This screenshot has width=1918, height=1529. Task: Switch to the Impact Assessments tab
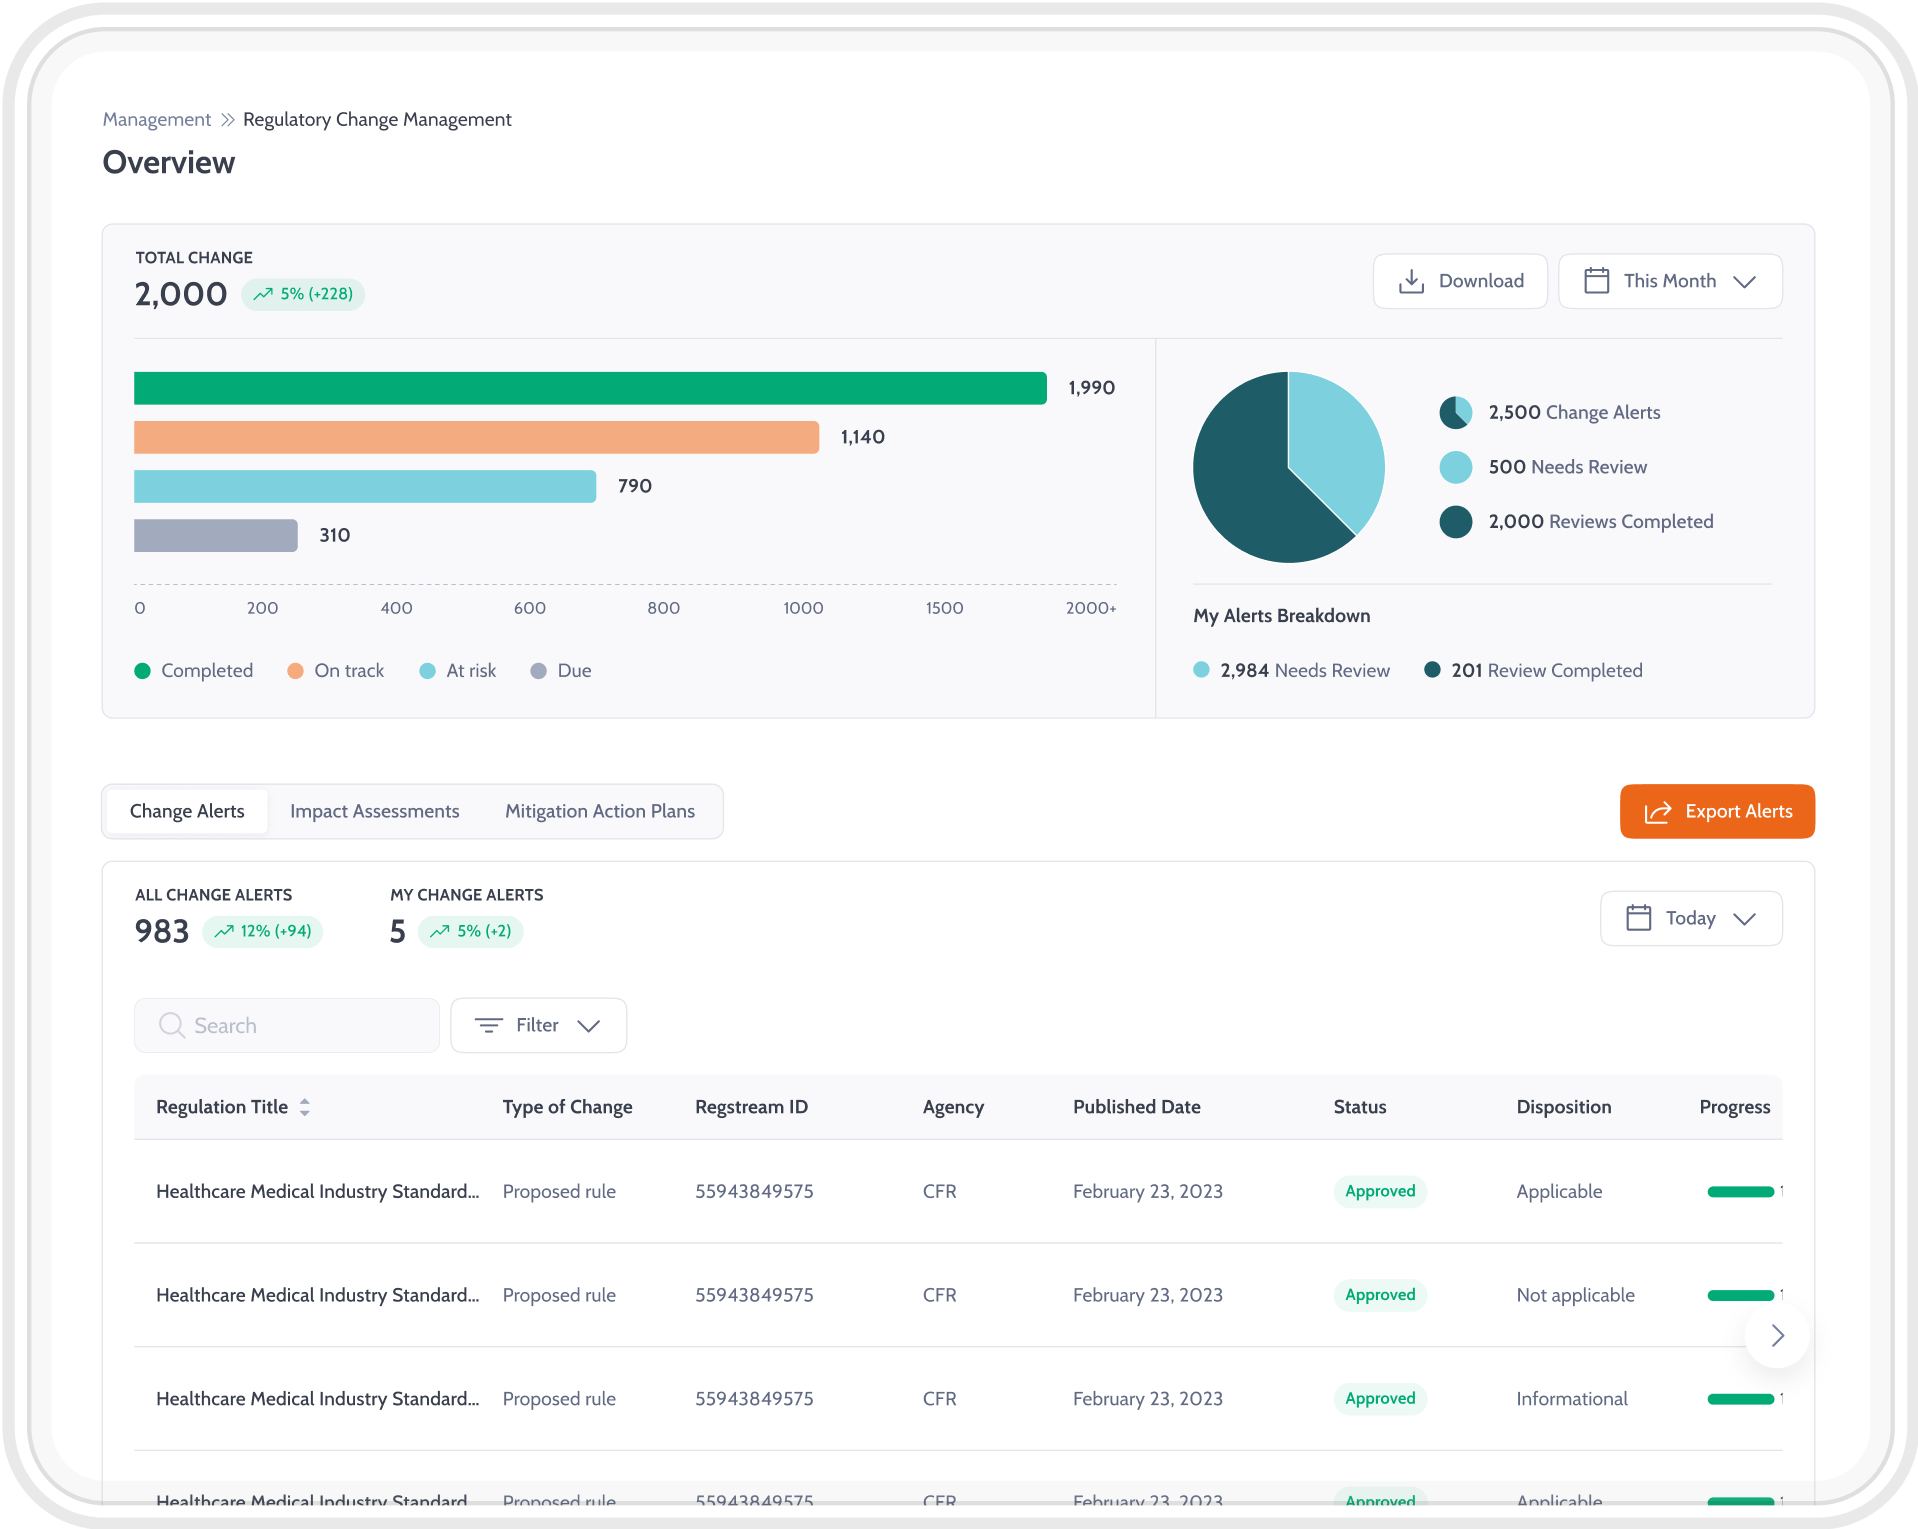374,811
